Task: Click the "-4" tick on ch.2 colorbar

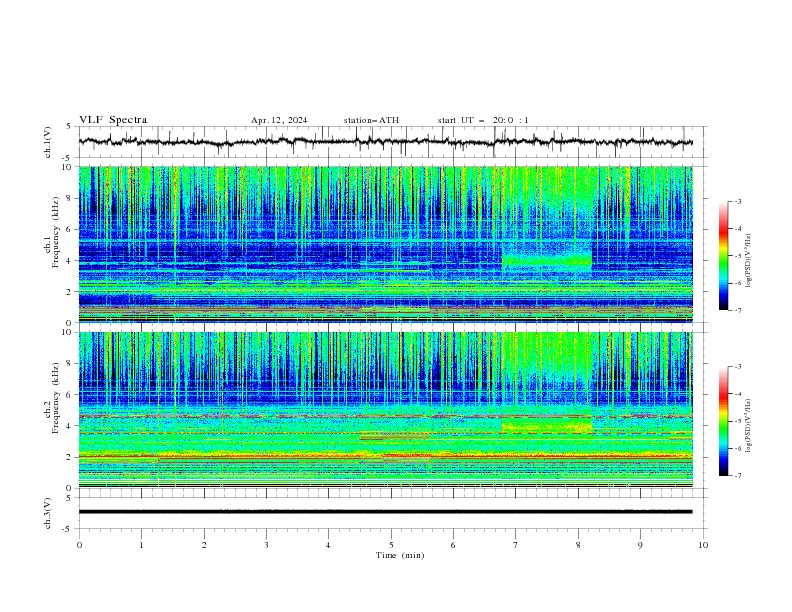Action: 738,394
